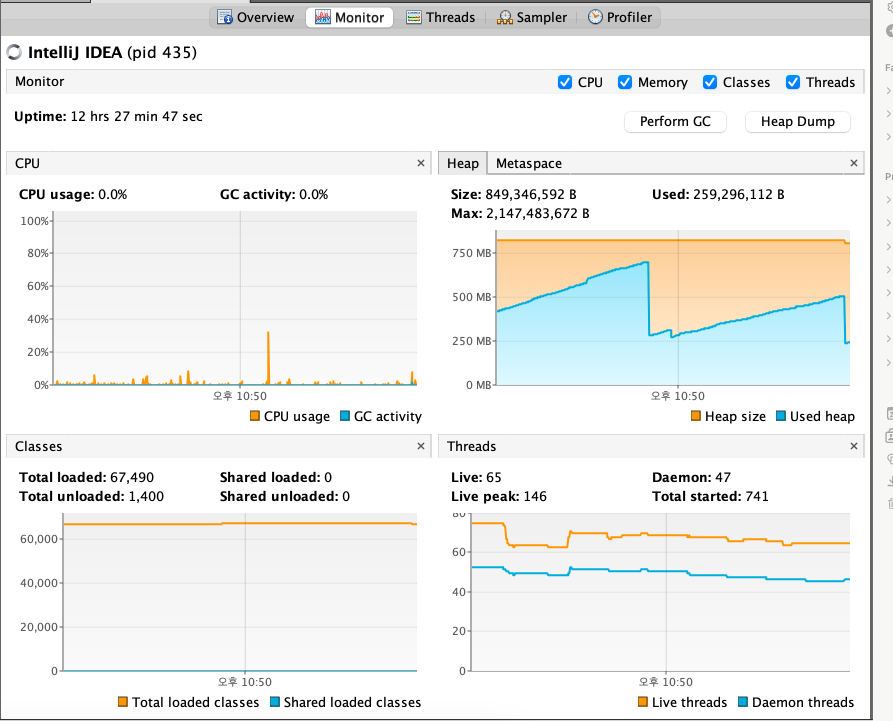Click the Live threads legend swatch
This screenshot has width=893, height=721.
click(642, 702)
